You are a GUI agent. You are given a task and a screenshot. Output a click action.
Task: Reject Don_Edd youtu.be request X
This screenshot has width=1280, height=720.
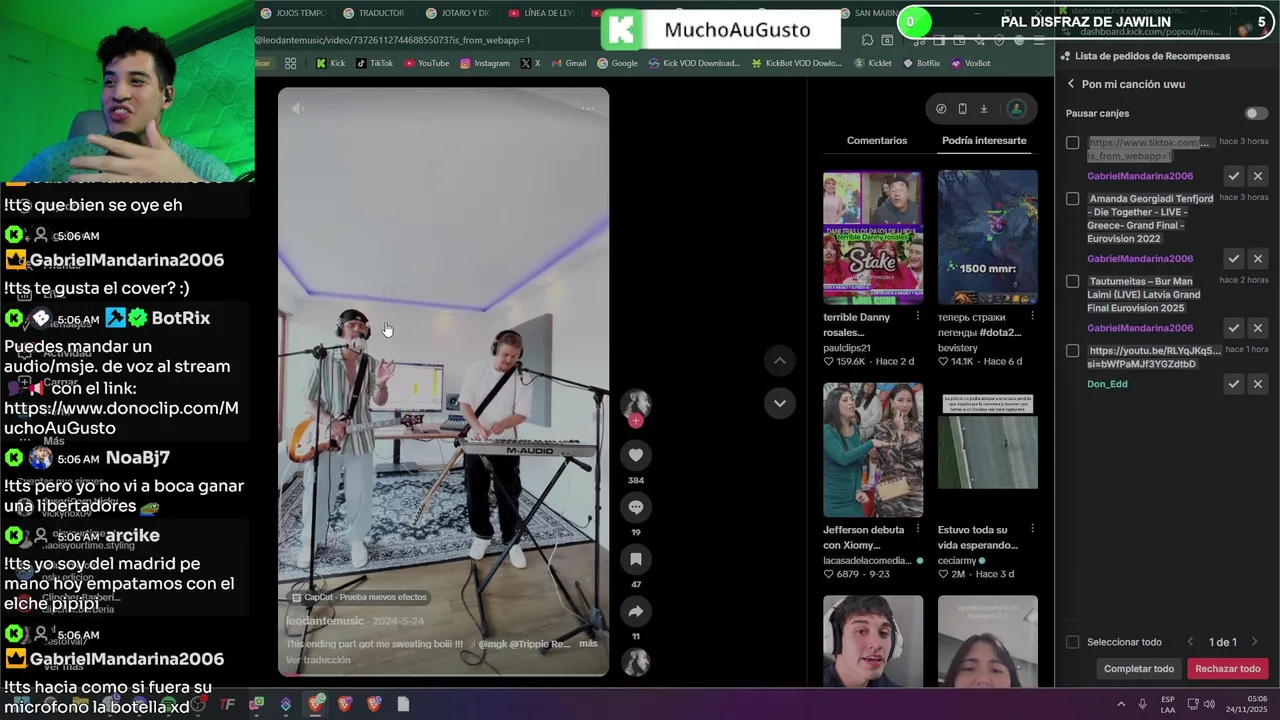tap(1258, 384)
